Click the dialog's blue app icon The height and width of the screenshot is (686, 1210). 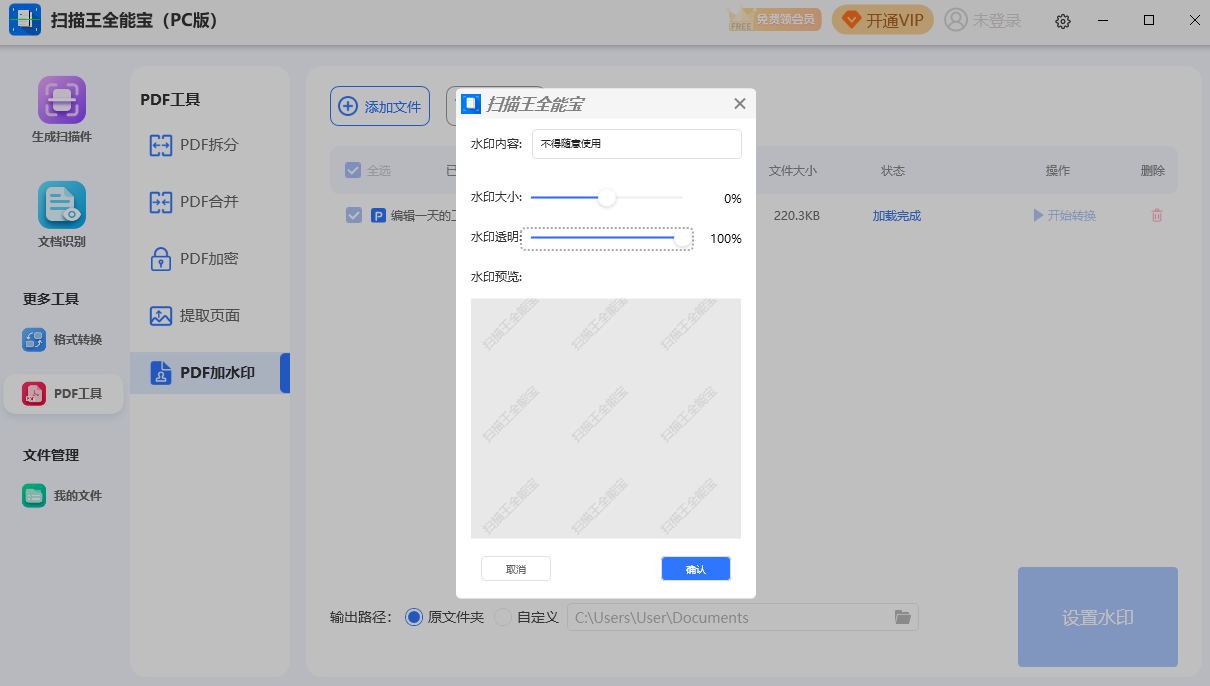(x=471, y=103)
